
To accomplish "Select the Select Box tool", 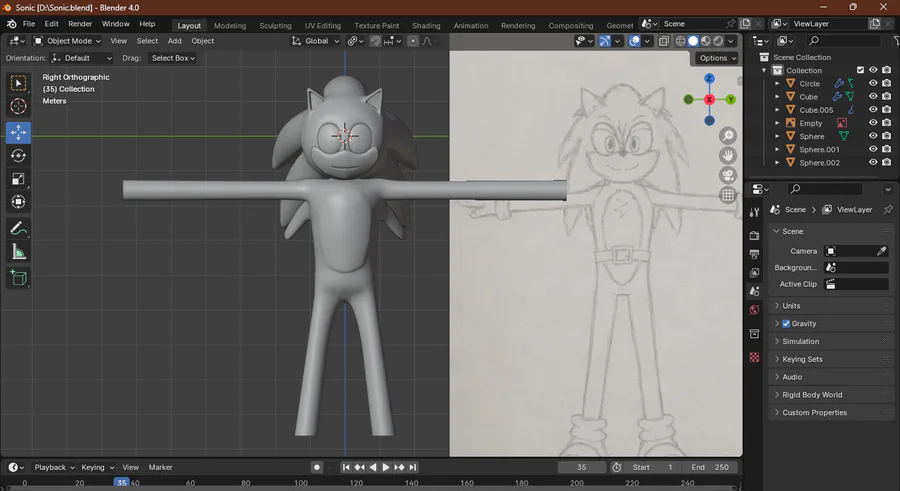I will [18, 83].
